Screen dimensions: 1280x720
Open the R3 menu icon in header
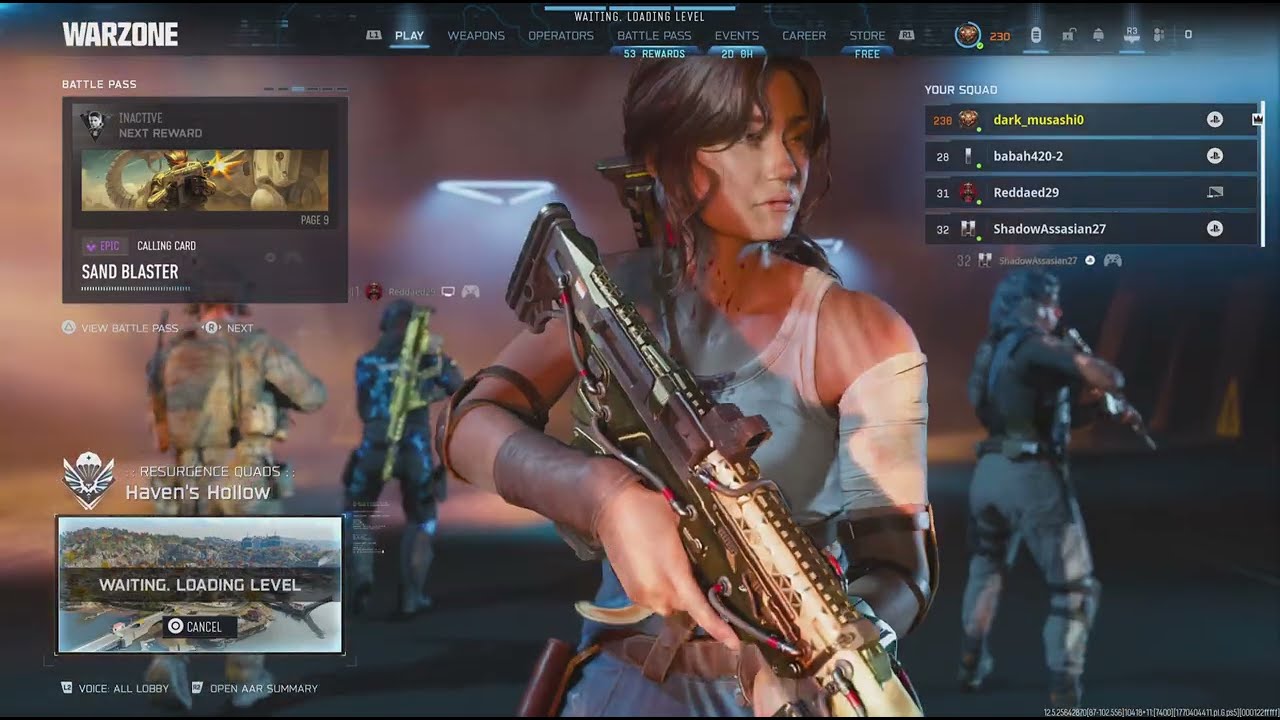(1132, 35)
